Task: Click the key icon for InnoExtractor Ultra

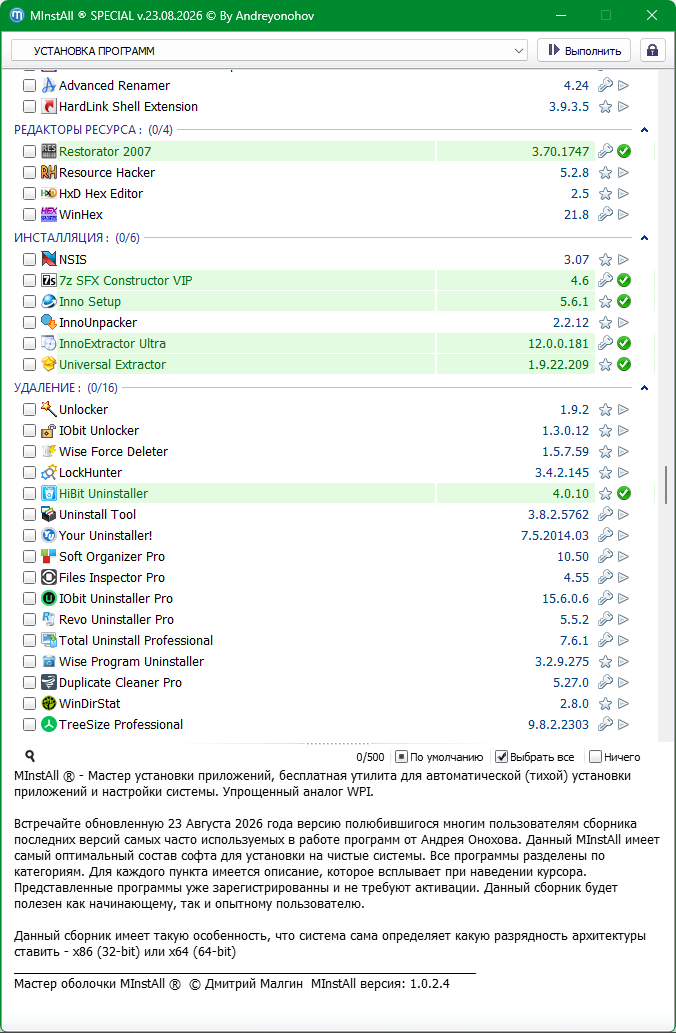Action: pos(605,343)
